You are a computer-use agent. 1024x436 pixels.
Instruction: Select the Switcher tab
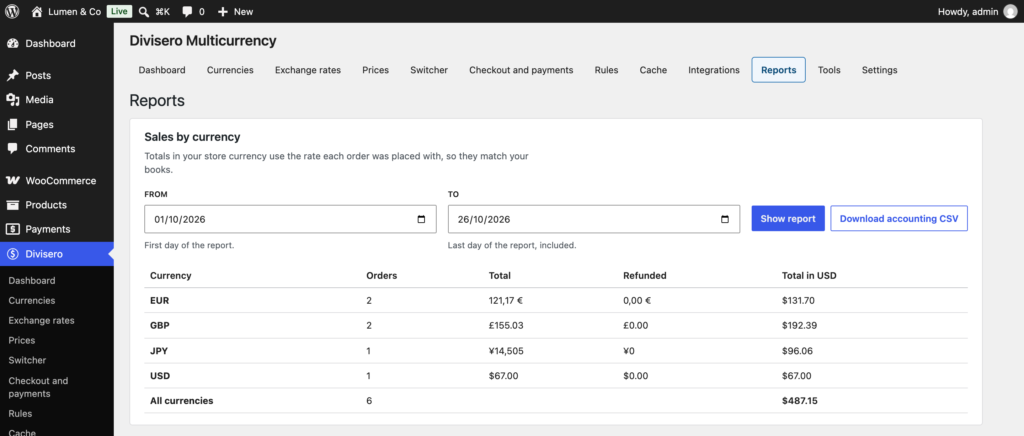pyautogui.click(x=429, y=70)
